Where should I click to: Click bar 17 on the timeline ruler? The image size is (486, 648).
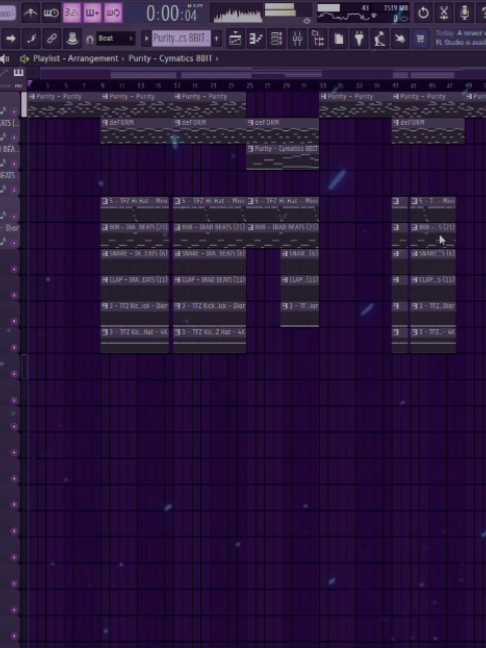[x=177, y=86]
